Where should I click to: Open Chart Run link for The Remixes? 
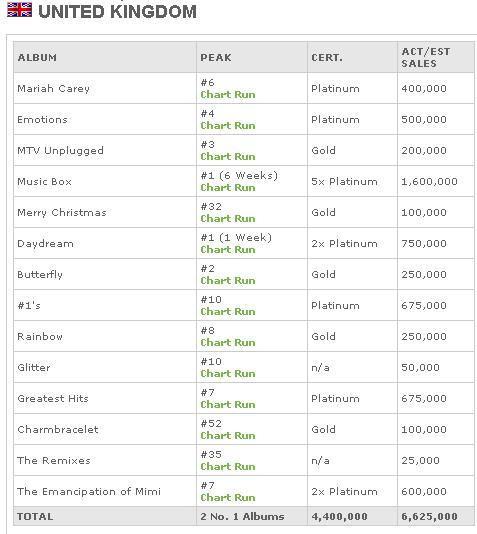228,466
